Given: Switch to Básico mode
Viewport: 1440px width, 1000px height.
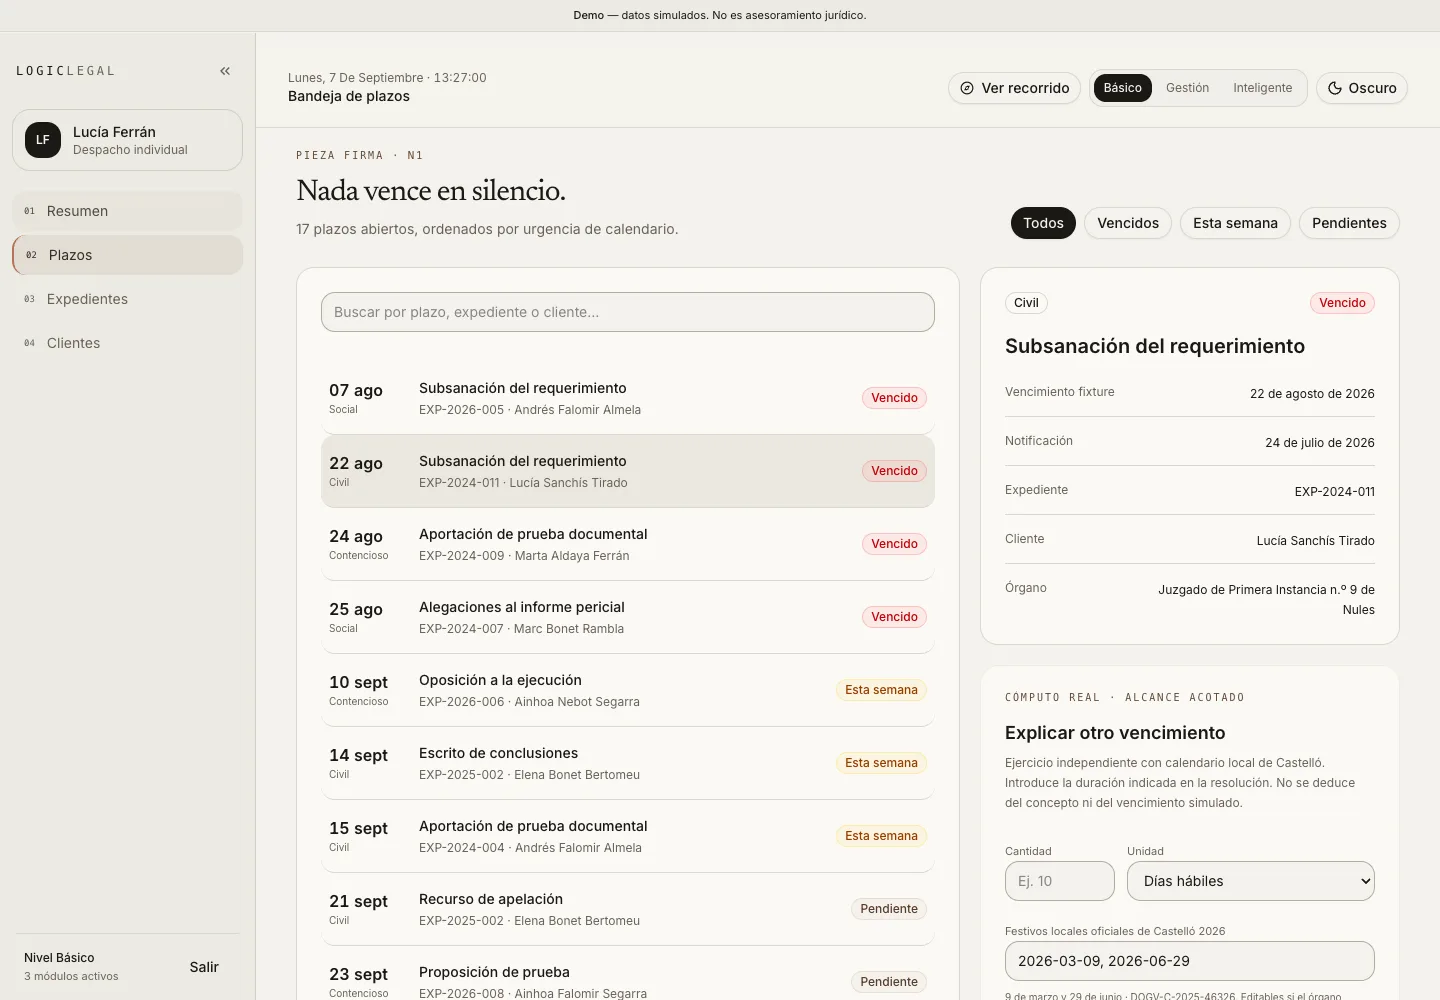Looking at the screenshot, I should 1123,88.
